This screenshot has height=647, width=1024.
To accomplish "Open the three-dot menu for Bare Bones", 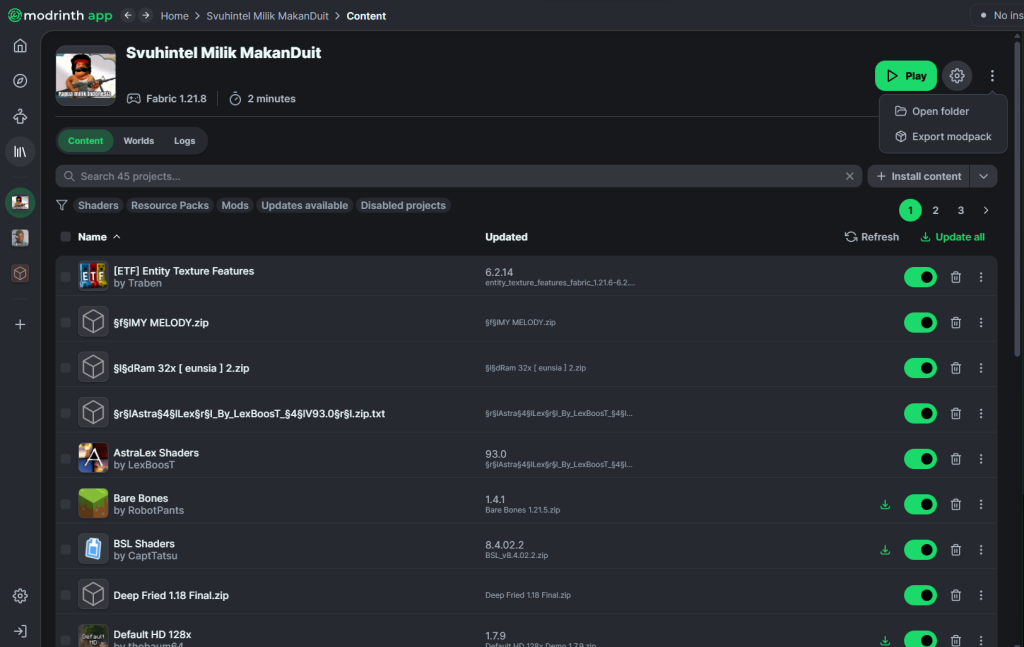I will (981, 504).
